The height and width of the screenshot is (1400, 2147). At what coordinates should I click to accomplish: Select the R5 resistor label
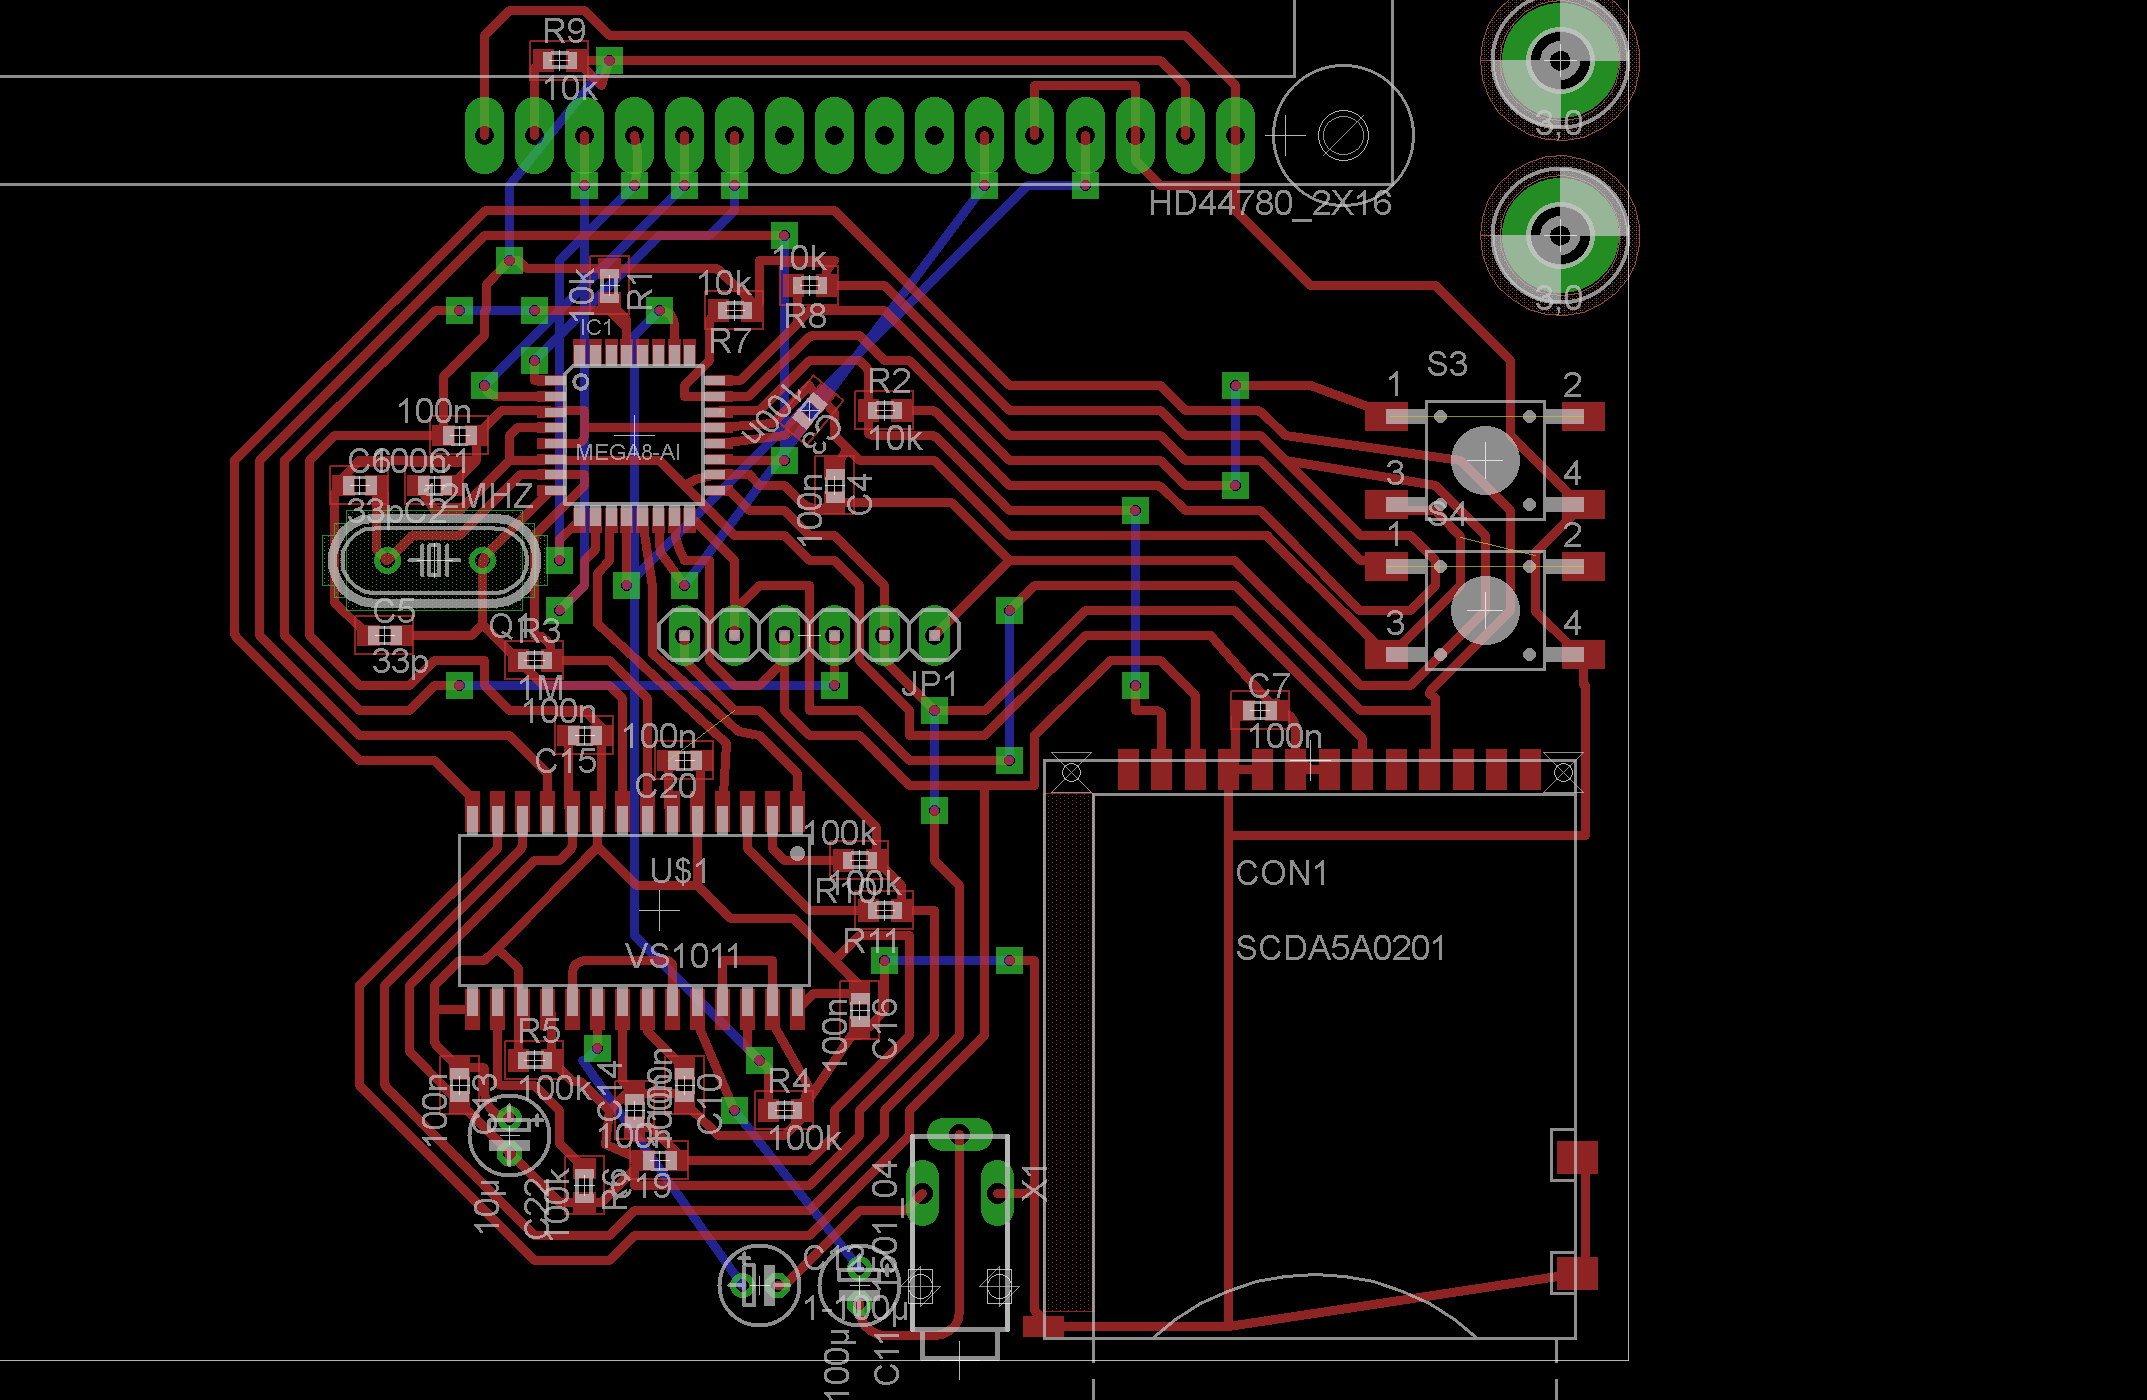tap(539, 1030)
